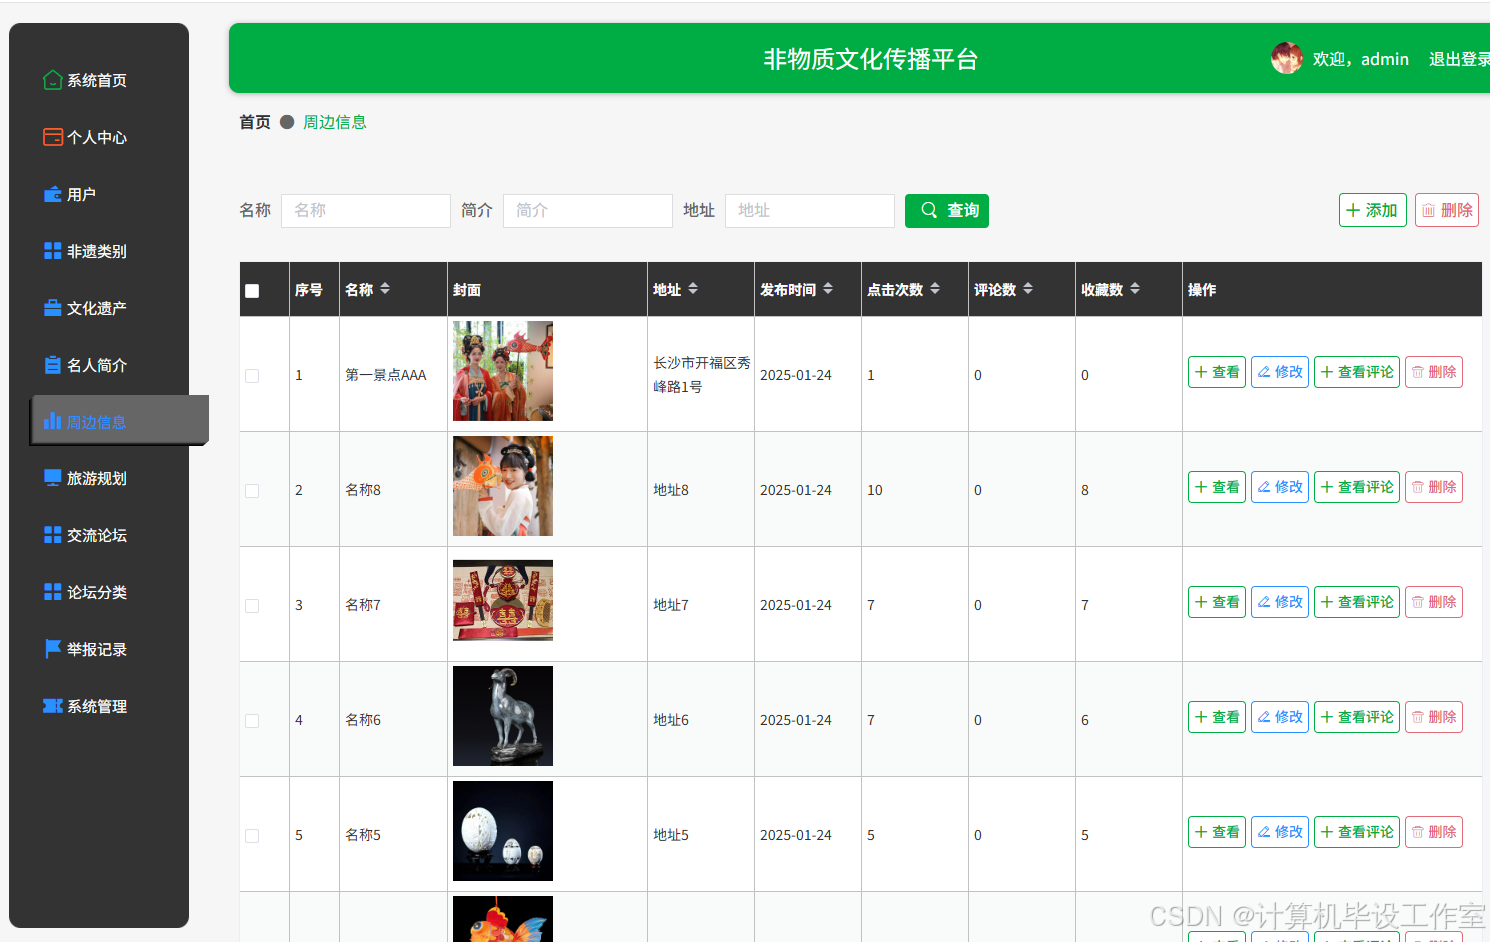Check the row for 名称8
Screen dimensions: 1490x942
(252, 491)
